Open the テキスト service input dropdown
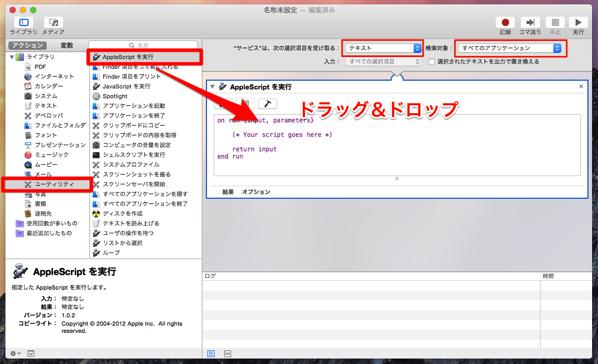The width and height of the screenshot is (598, 364). pos(383,48)
